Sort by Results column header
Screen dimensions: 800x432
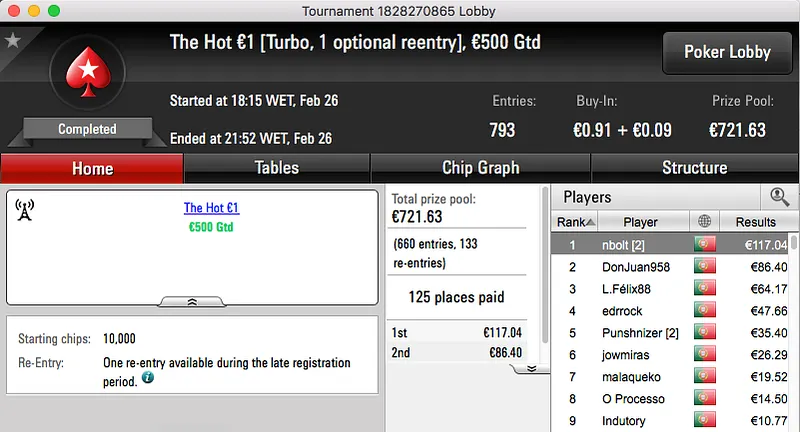(755, 222)
